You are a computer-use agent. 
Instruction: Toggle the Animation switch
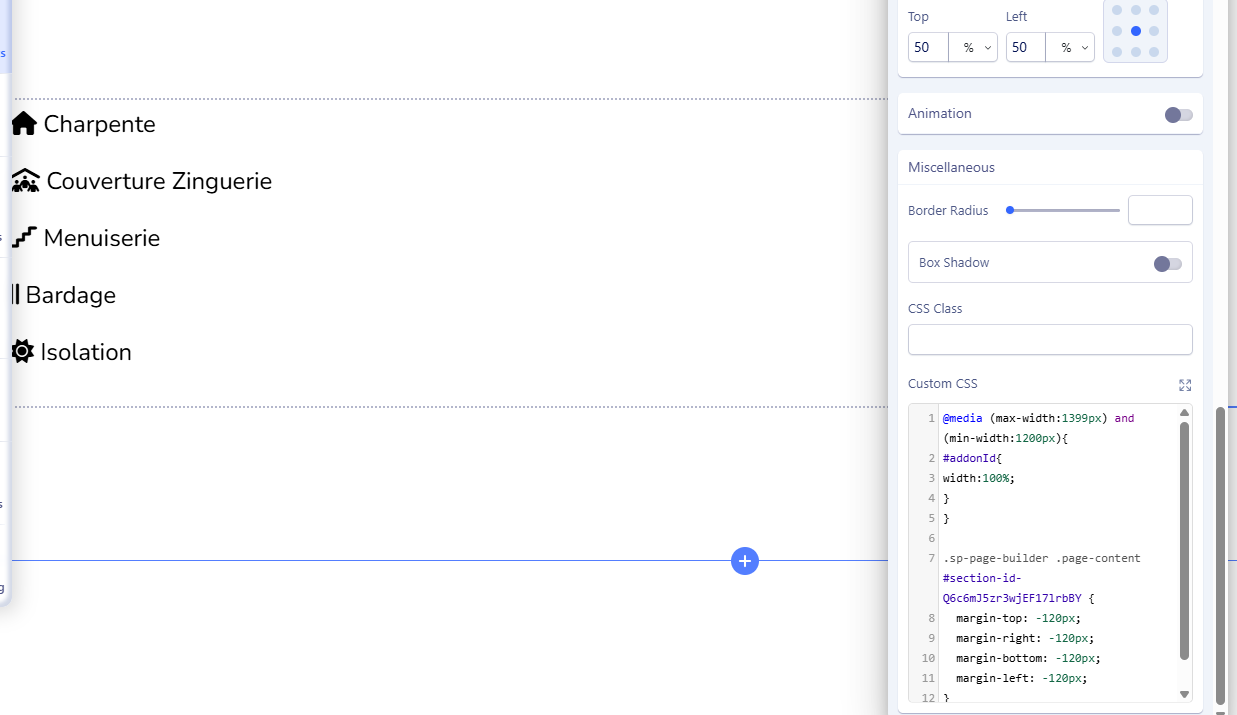point(1179,115)
